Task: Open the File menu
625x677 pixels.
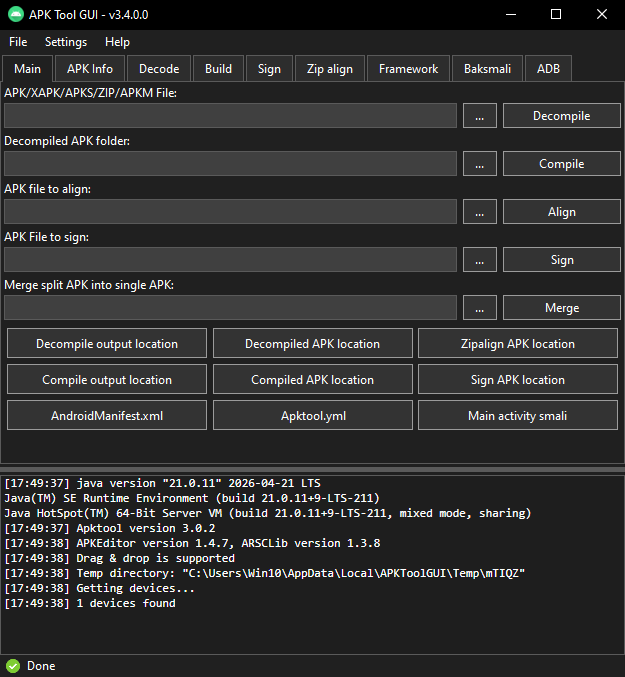Action: [x=18, y=42]
